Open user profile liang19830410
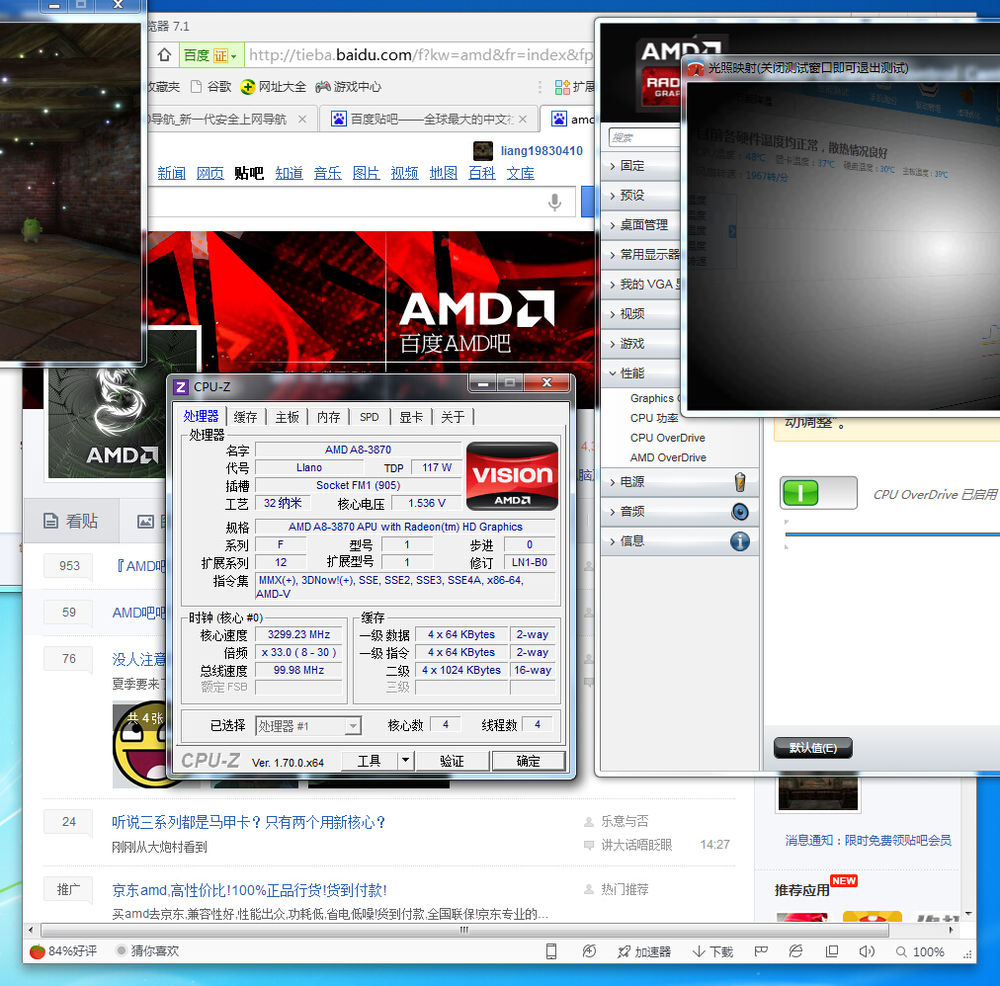 pos(541,151)
